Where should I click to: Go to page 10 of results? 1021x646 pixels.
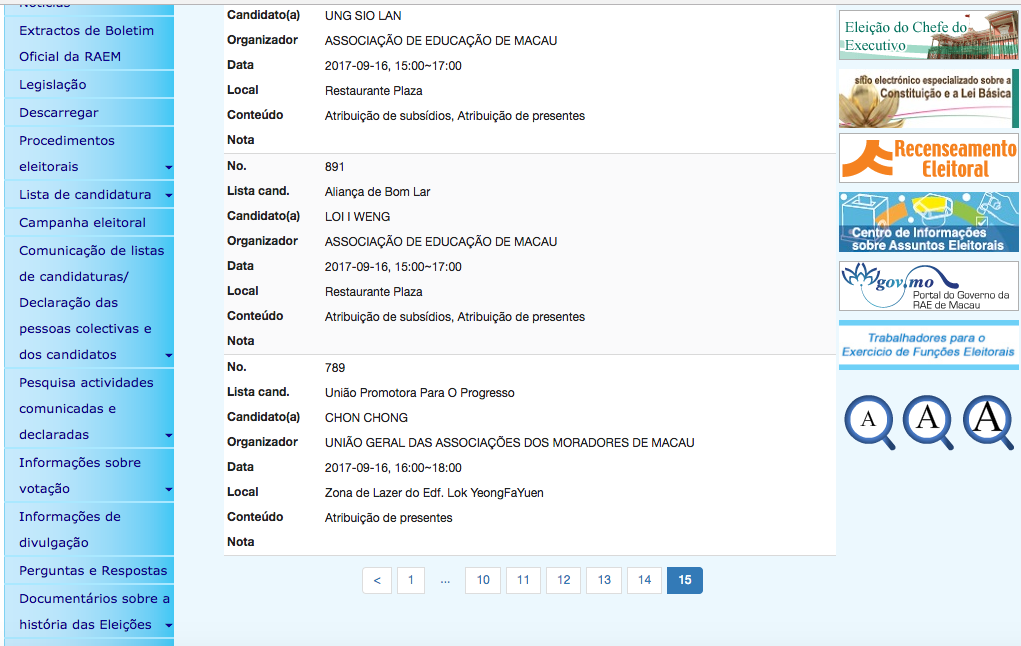tap(483, 581)
